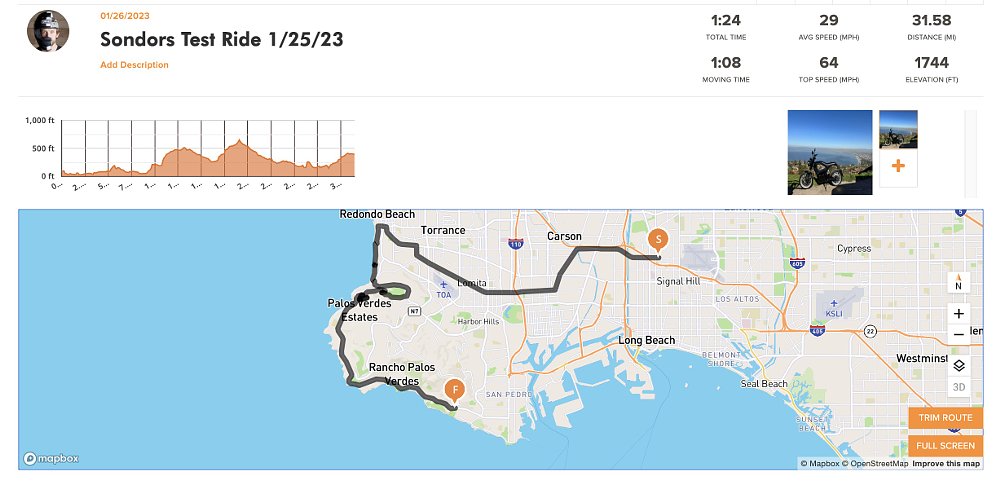Click the finish marker F on map

(455, 390)
